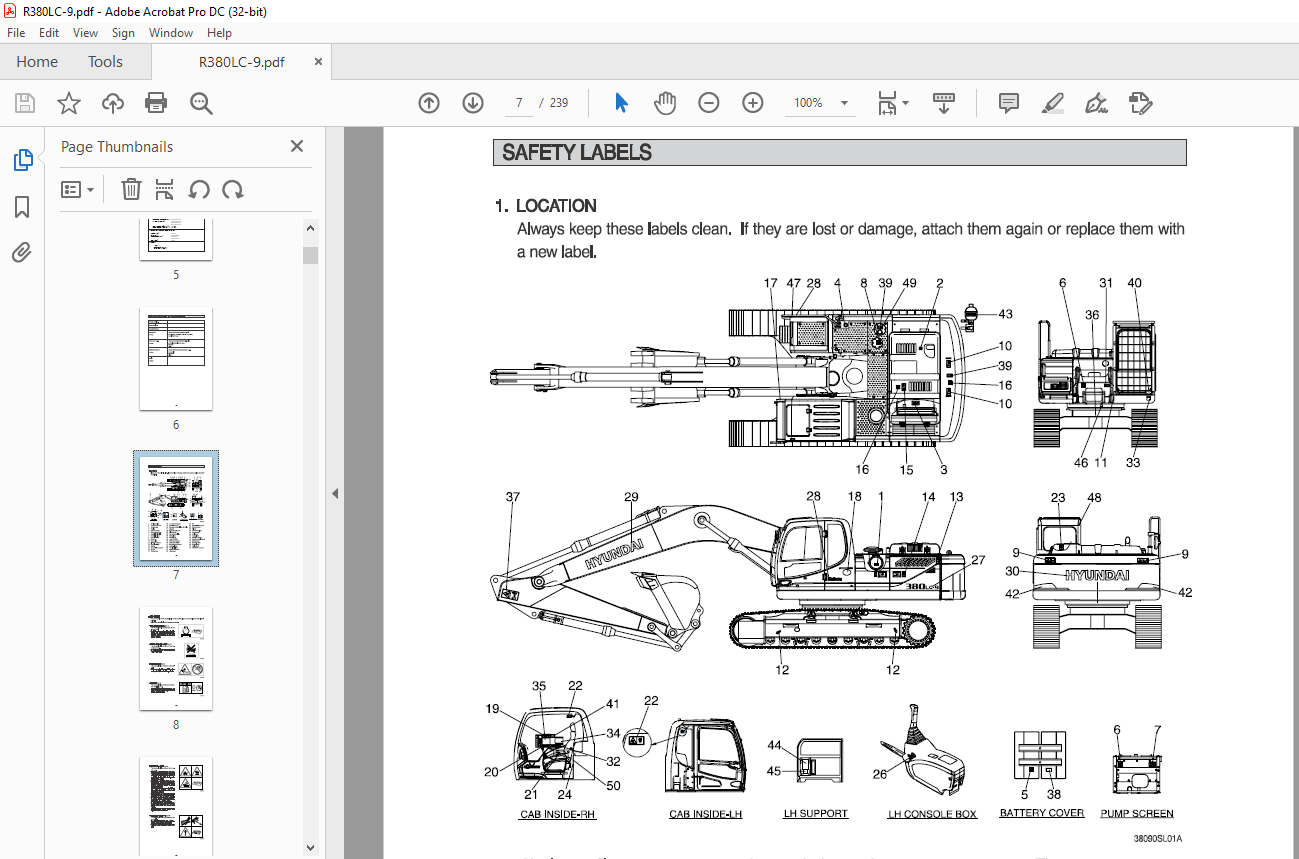This screenshot has width=1299, height=859.
Task: Switch to the Tools tab
Action: [x=105, y=62]
